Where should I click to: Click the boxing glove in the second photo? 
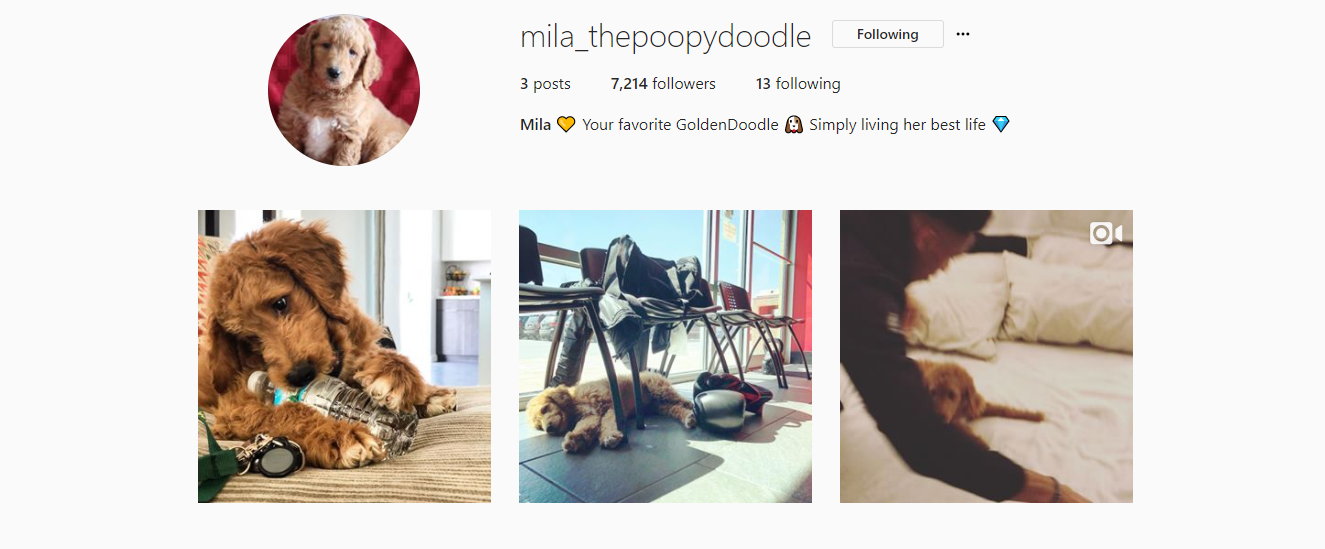coord(722,401)
